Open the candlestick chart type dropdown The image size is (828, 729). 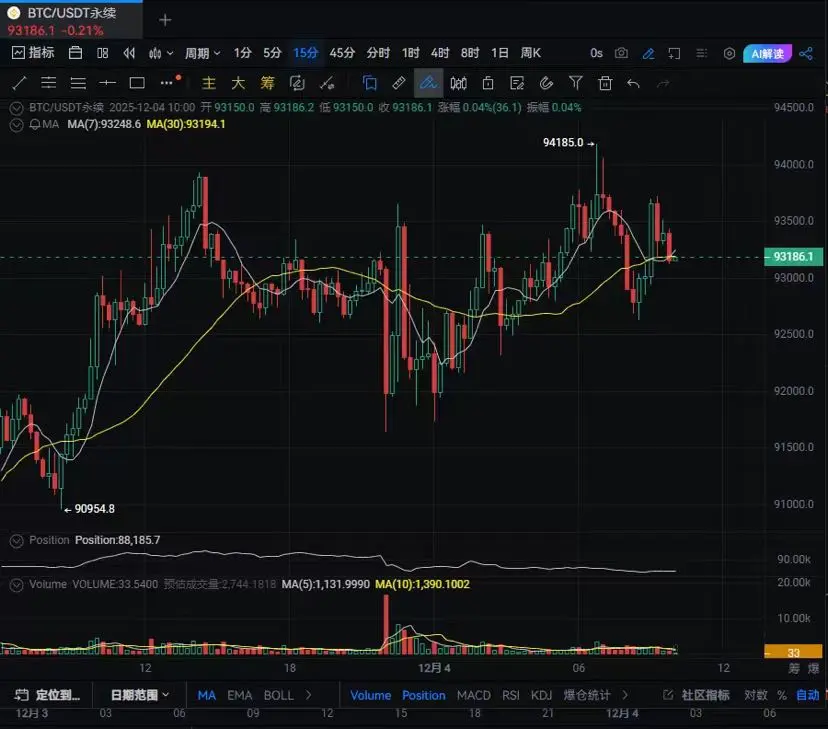161,53
